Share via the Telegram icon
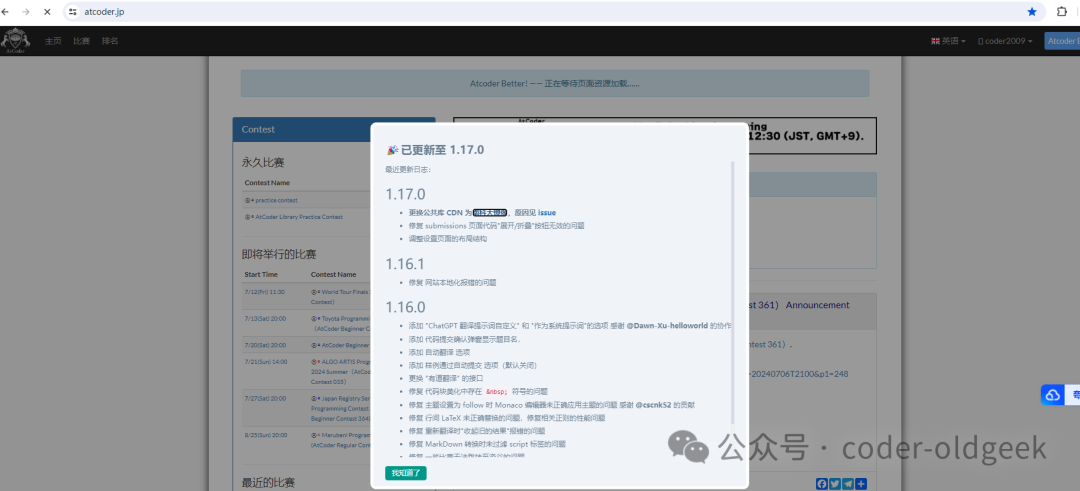Screen dimensions: 1080x491 (x=848, y=484)
